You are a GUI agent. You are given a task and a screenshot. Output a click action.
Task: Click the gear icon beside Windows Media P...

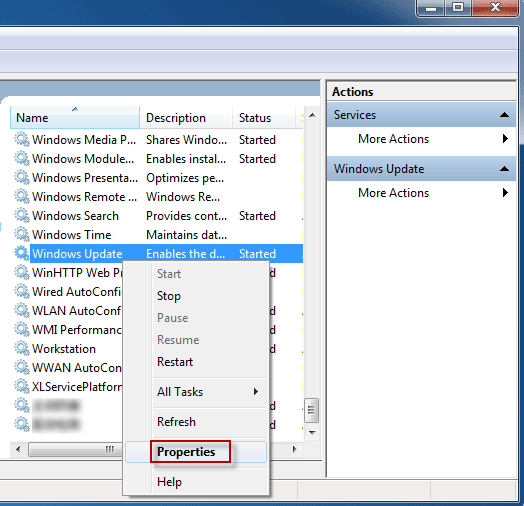tap(22, 139)
